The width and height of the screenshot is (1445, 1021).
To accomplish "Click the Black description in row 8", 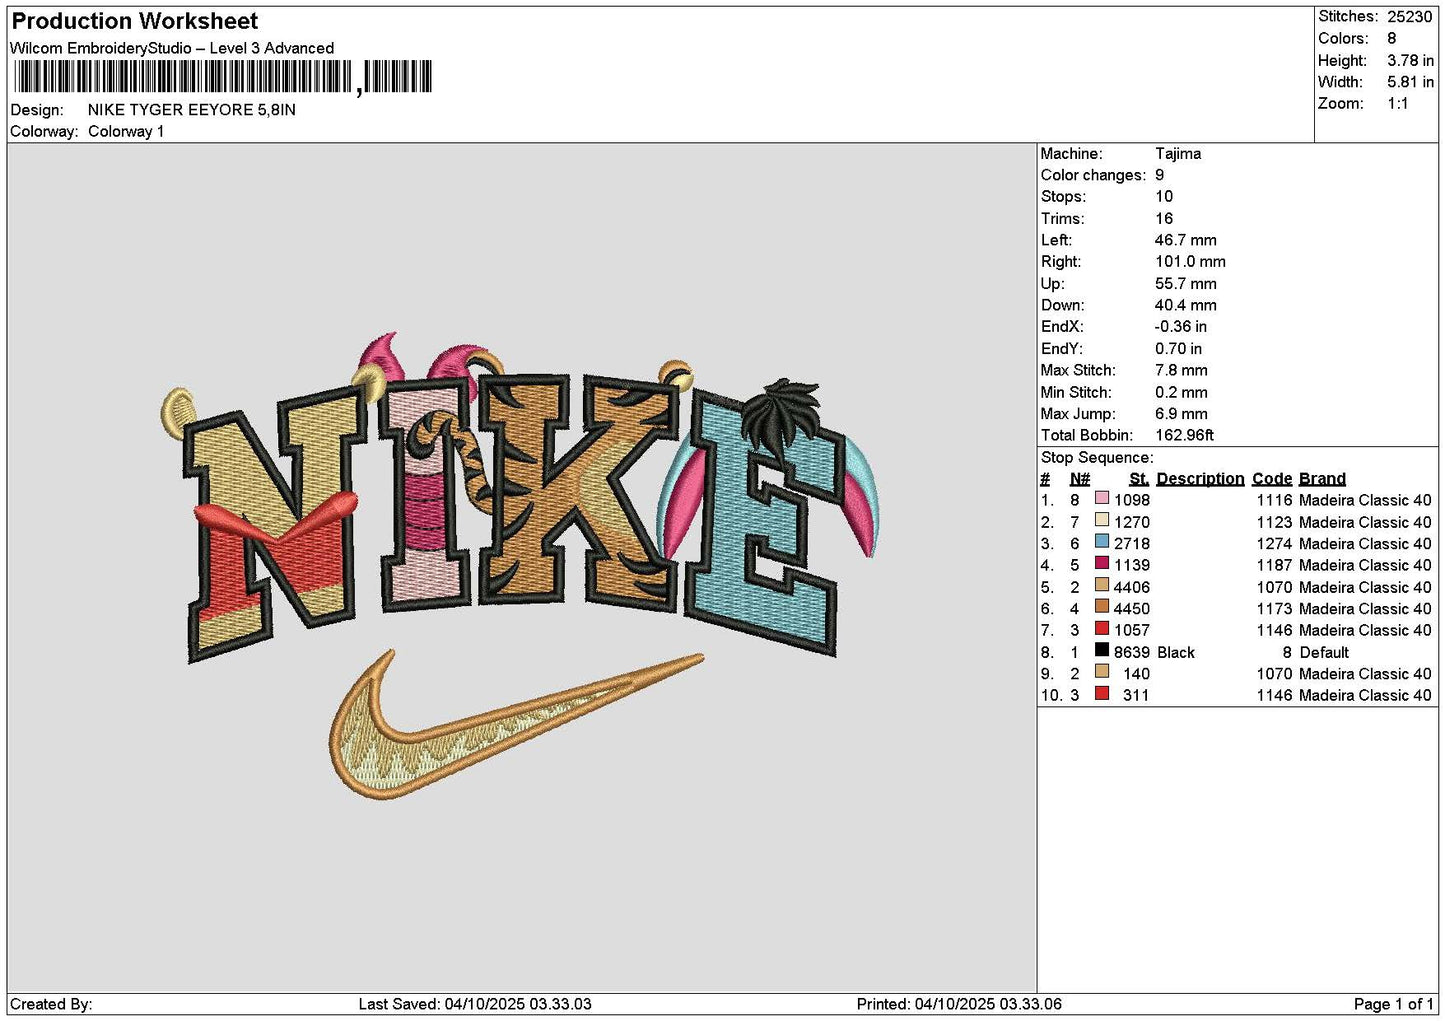I will (1176, 652).
